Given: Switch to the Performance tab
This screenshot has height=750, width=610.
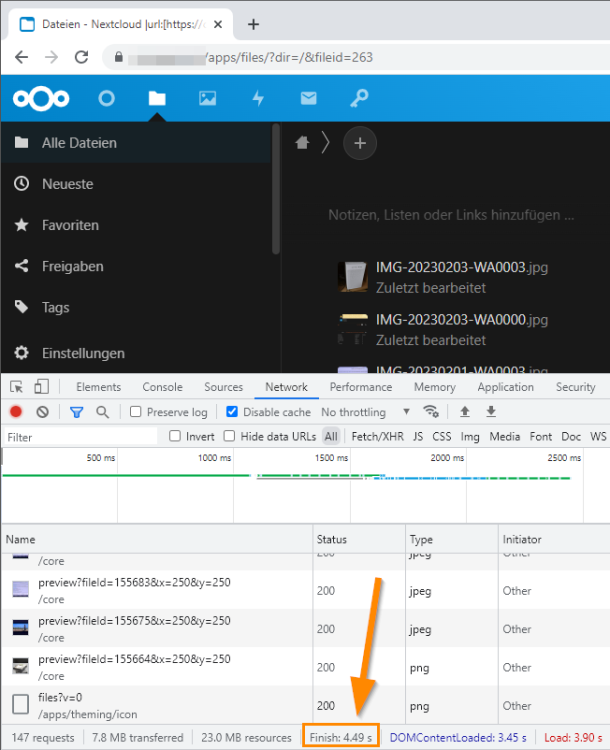Looking at the screenshot, I should point(361,387).
